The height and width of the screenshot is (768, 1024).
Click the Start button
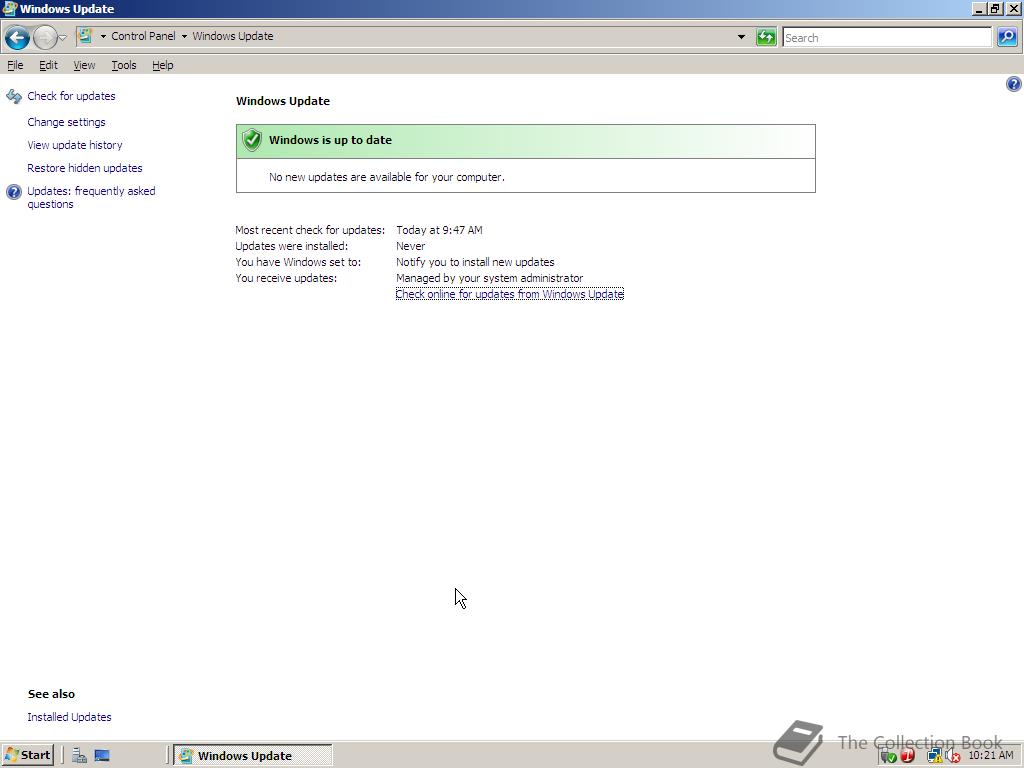27,756
